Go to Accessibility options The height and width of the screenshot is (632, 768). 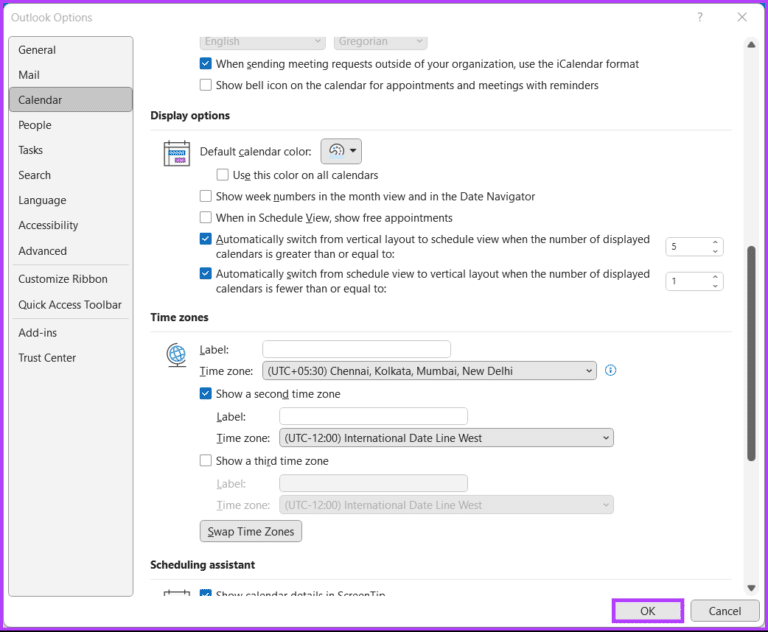pos(71,225)
